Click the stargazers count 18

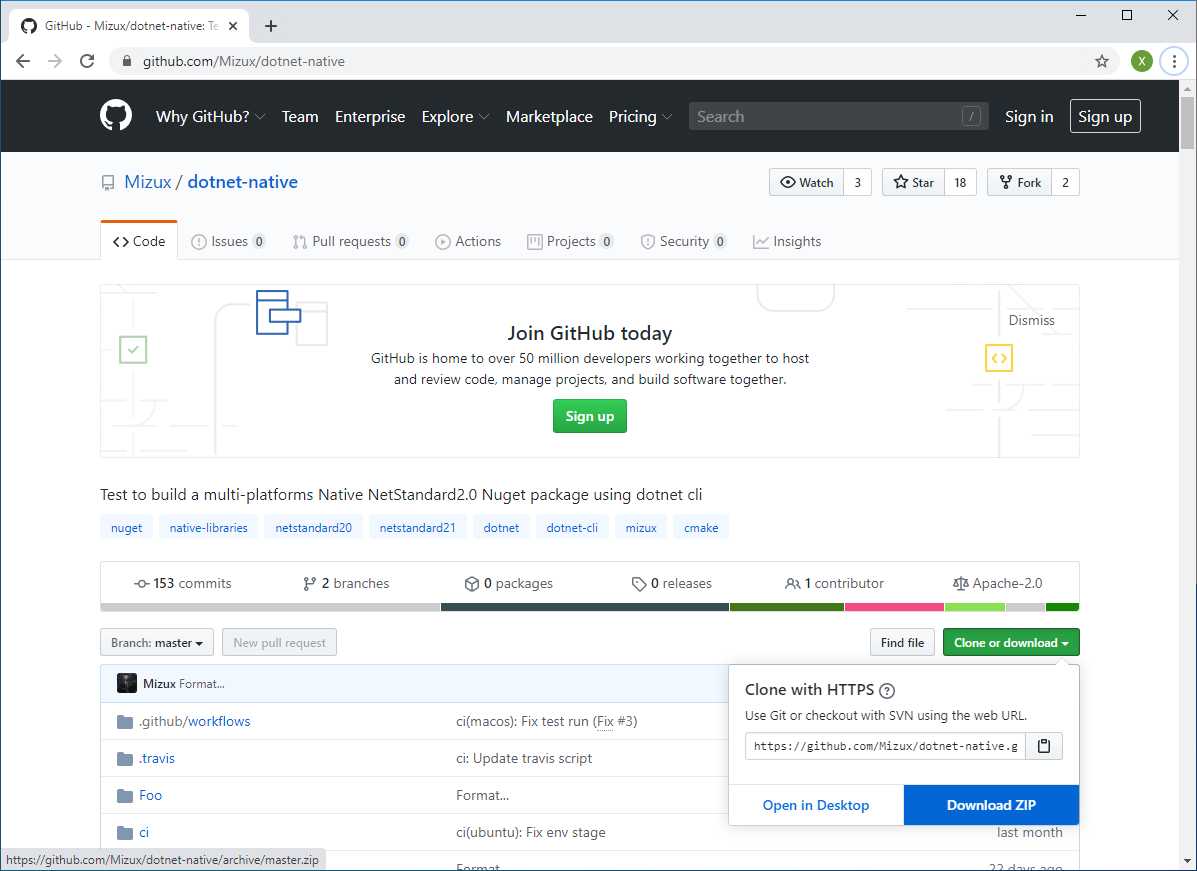pos(960,182)
